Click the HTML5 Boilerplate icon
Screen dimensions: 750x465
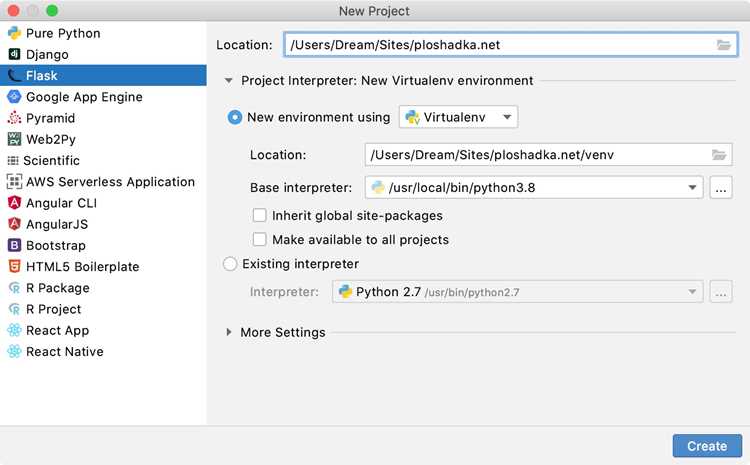pyautogui.click(x=14, y=266)
